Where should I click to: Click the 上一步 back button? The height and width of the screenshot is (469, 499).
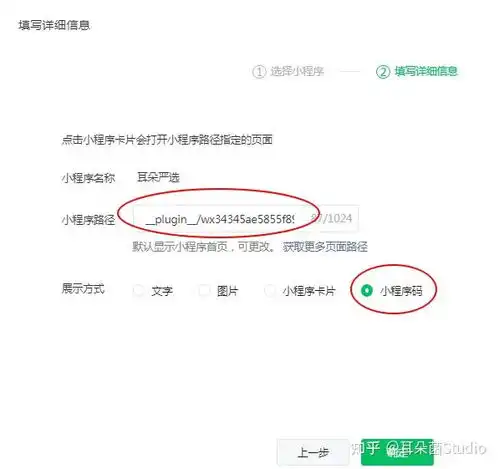pyautogui.click(x=312, y=452)
